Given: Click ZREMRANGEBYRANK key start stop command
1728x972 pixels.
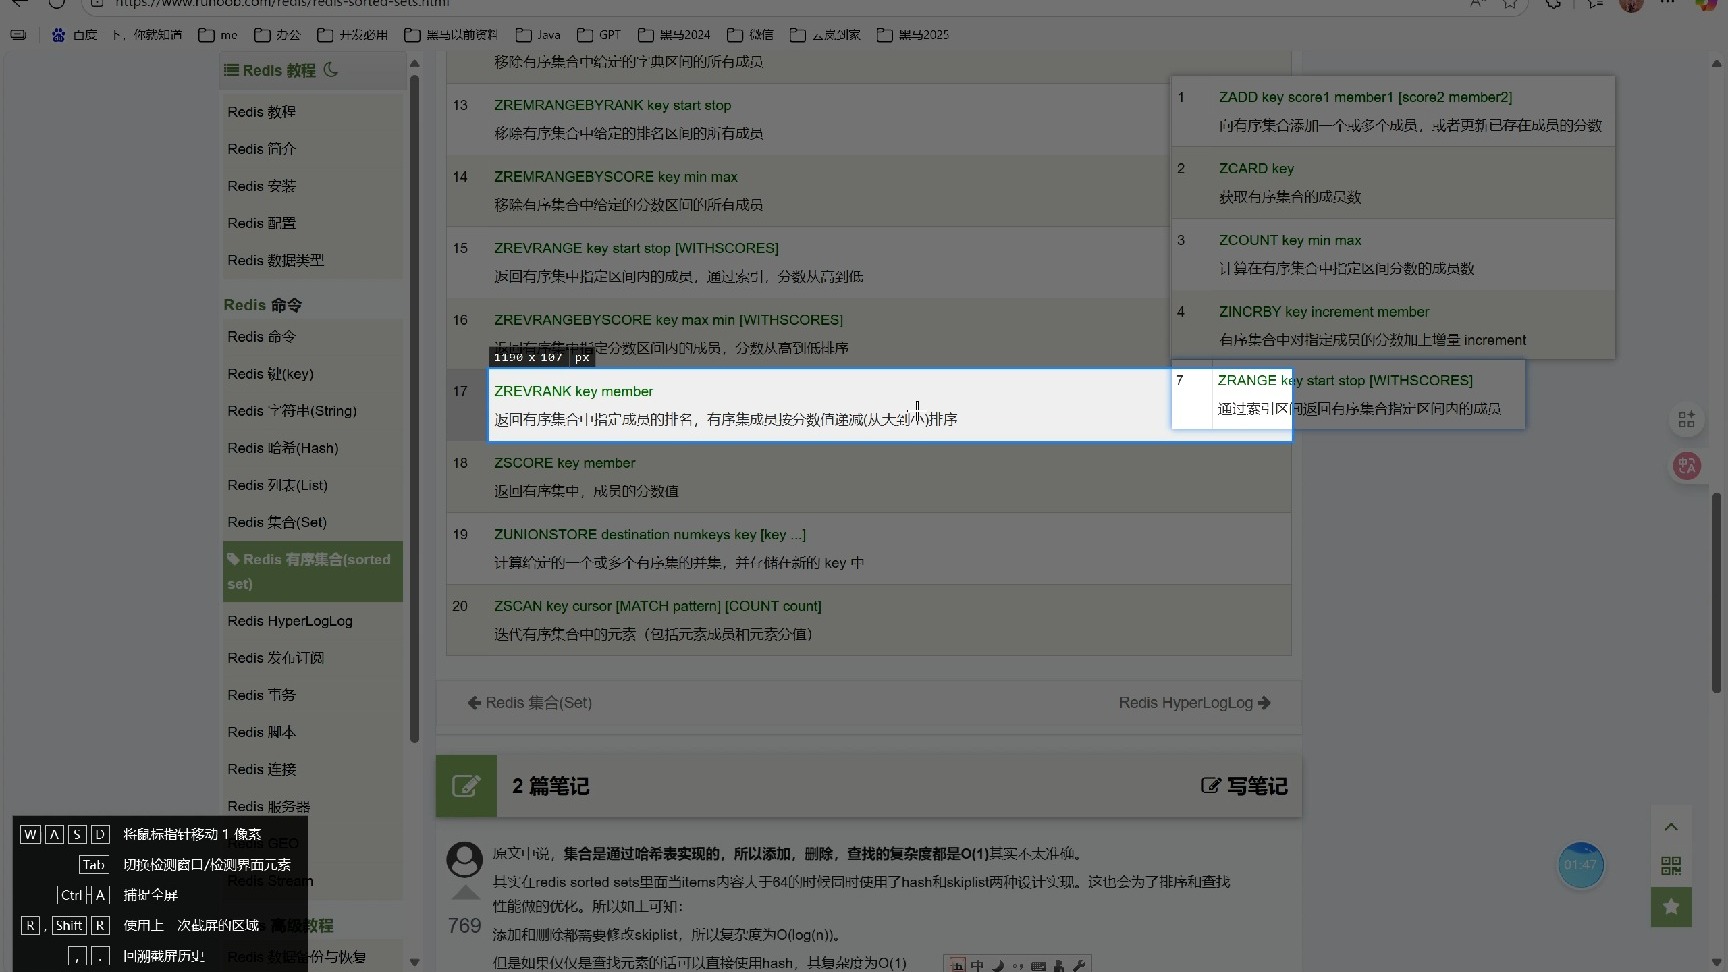Looking at the screenshot, I should tap(612, 105).
